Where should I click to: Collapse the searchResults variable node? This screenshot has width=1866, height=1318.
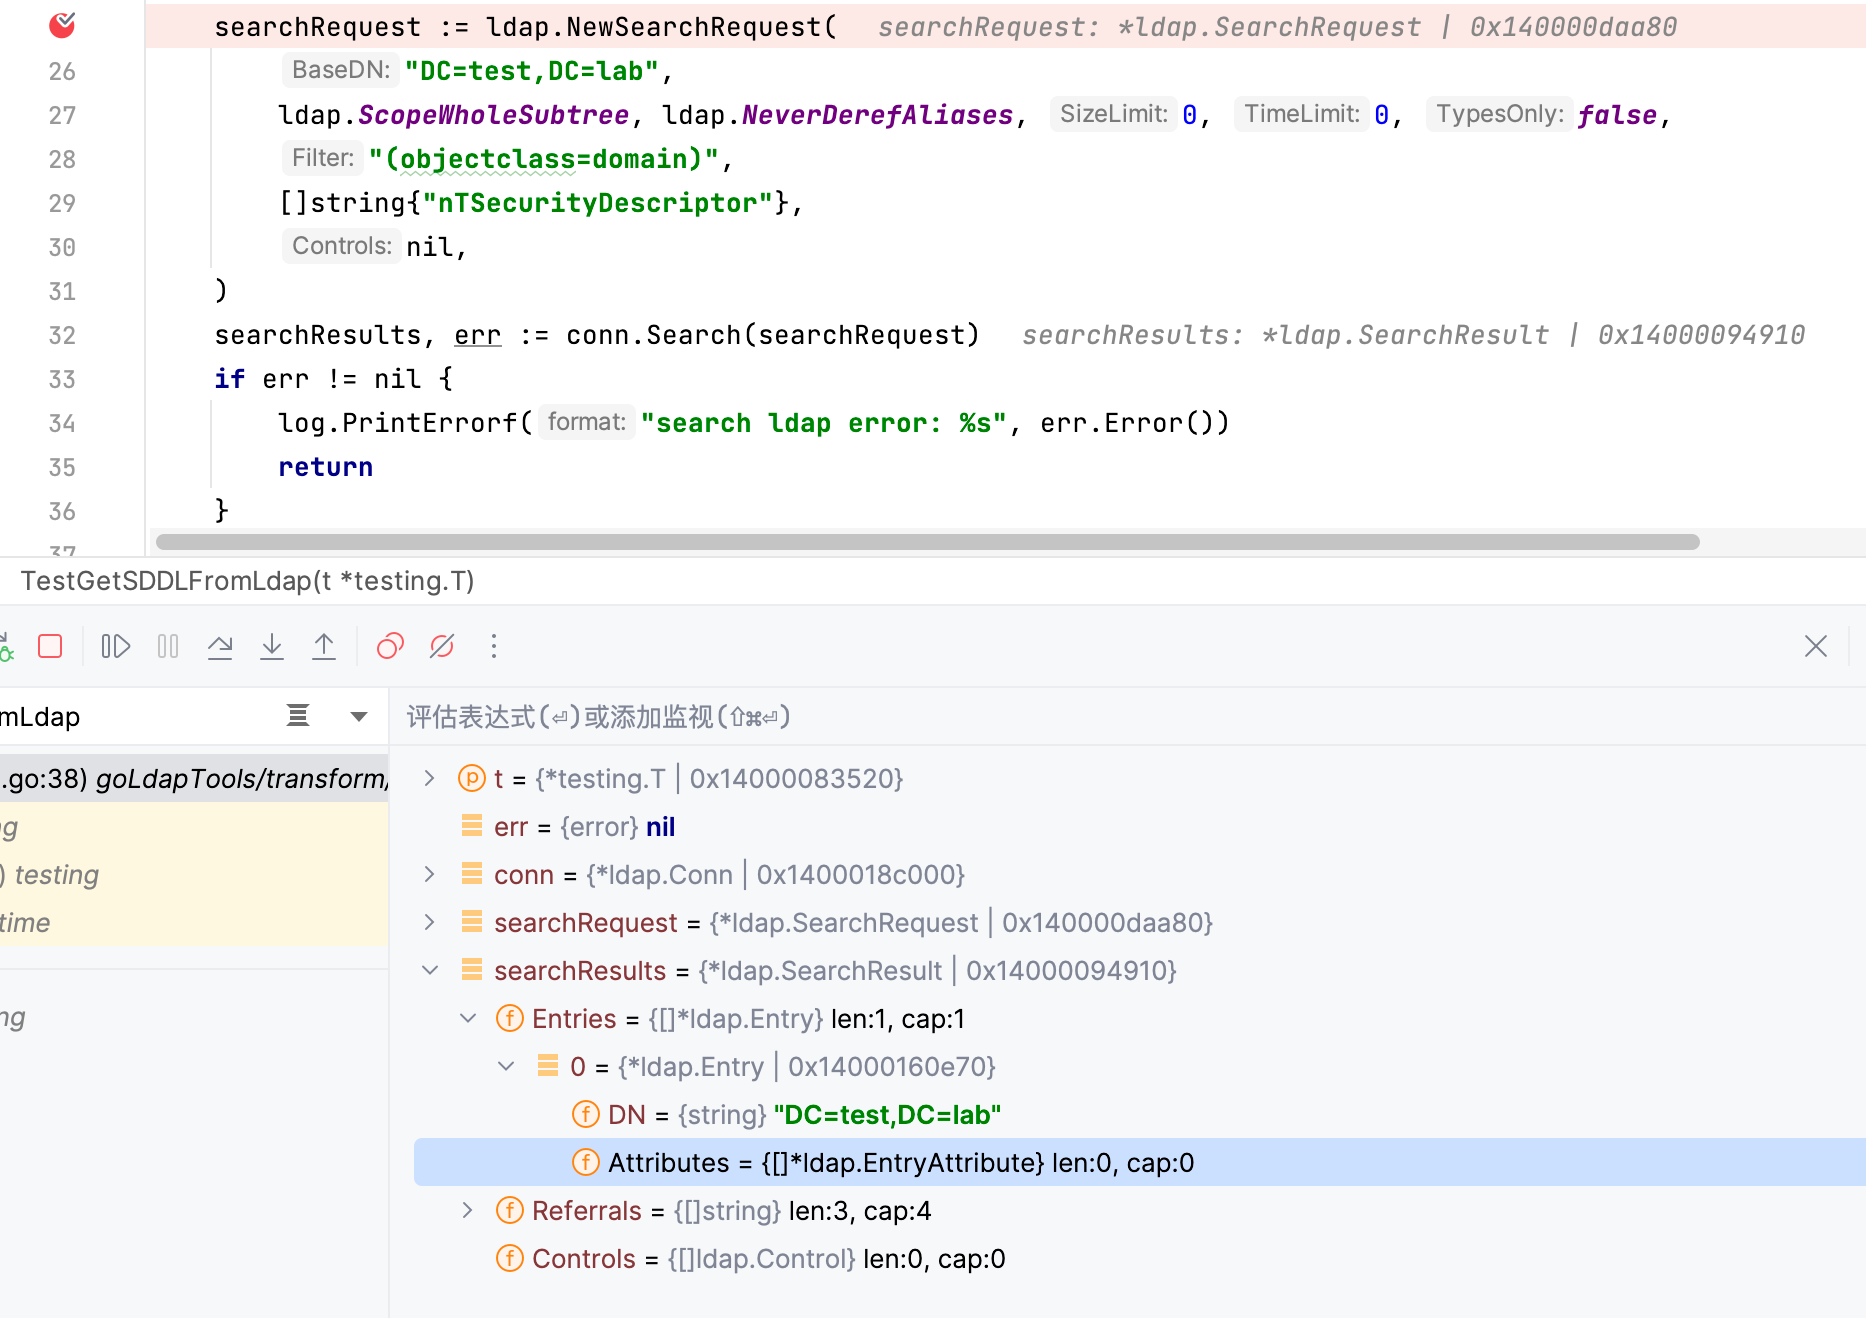coord(430,970)
